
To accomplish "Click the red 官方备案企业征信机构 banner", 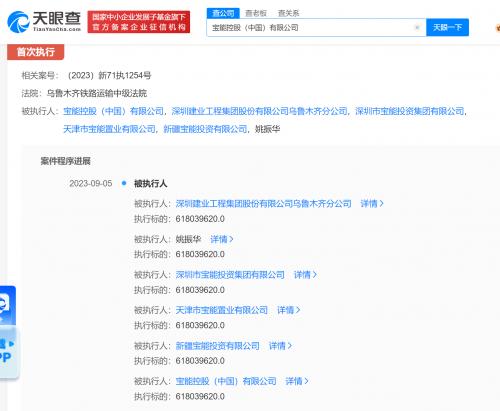I will click(x=139, y=22).
